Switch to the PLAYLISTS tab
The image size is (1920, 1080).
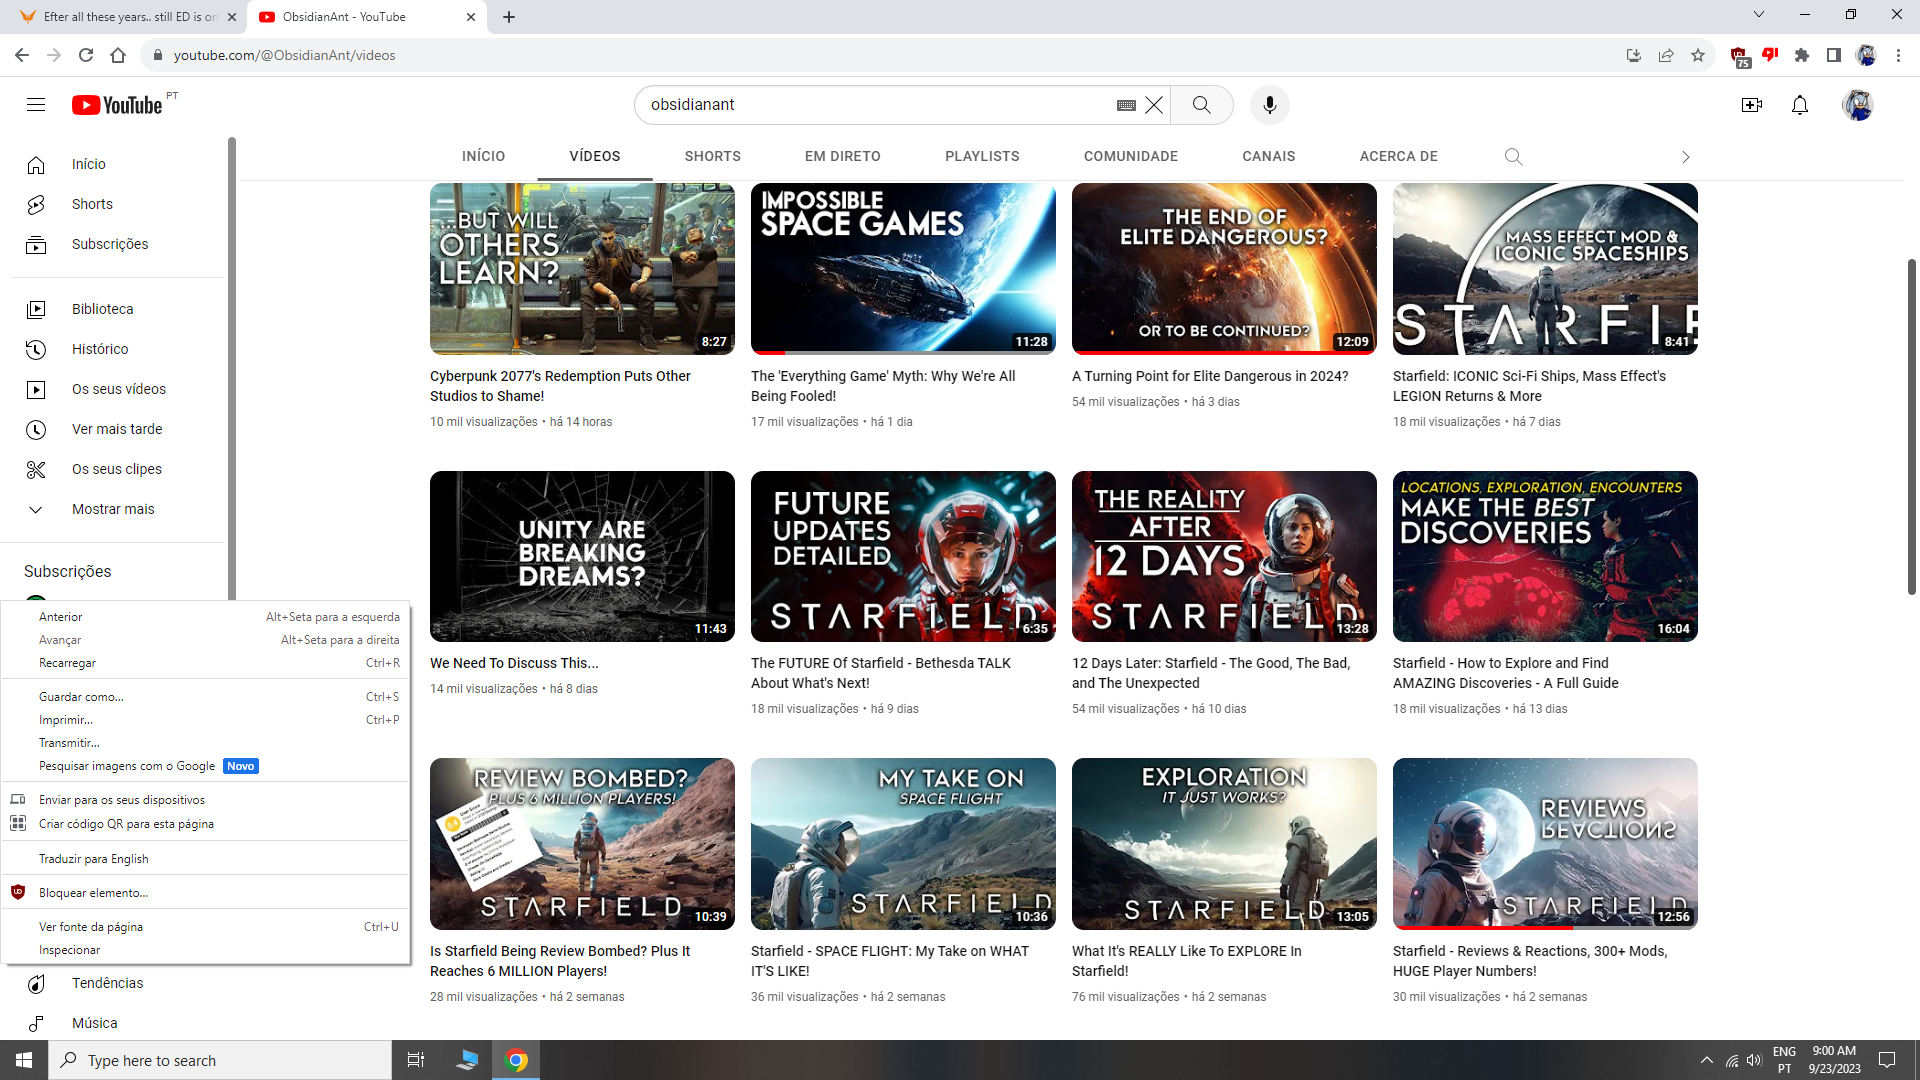pyautogui.click(x=982, y=157)
